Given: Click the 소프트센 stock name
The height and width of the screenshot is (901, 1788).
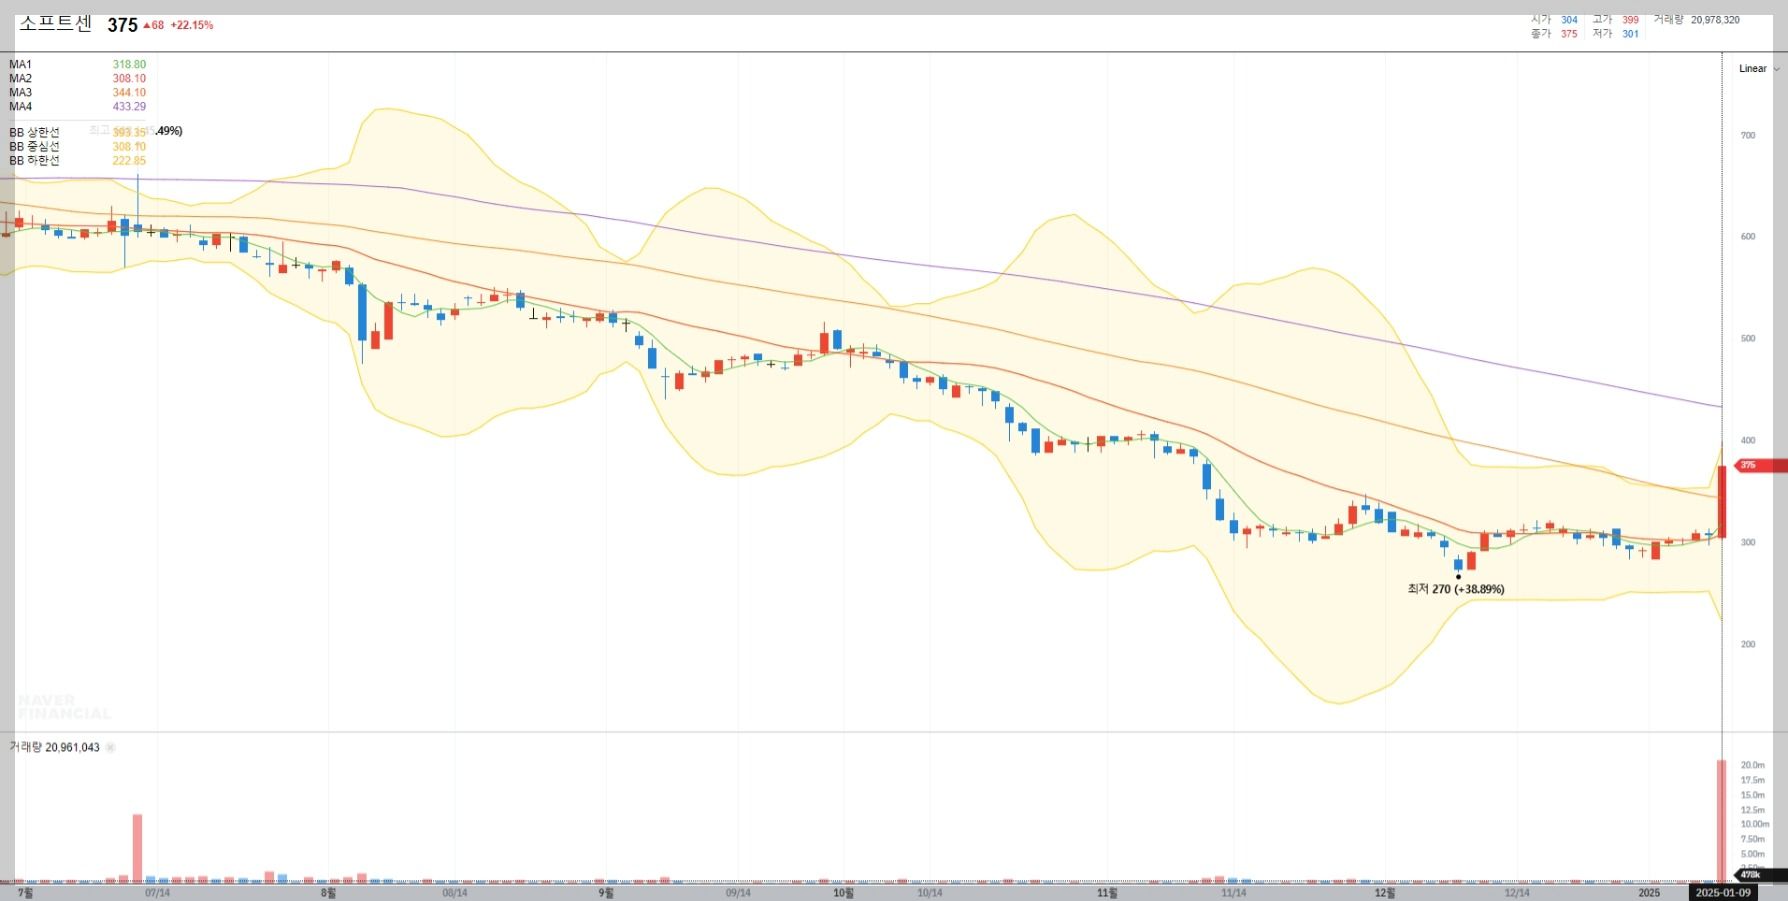Looking at the screenshot, I should point(55,24).
